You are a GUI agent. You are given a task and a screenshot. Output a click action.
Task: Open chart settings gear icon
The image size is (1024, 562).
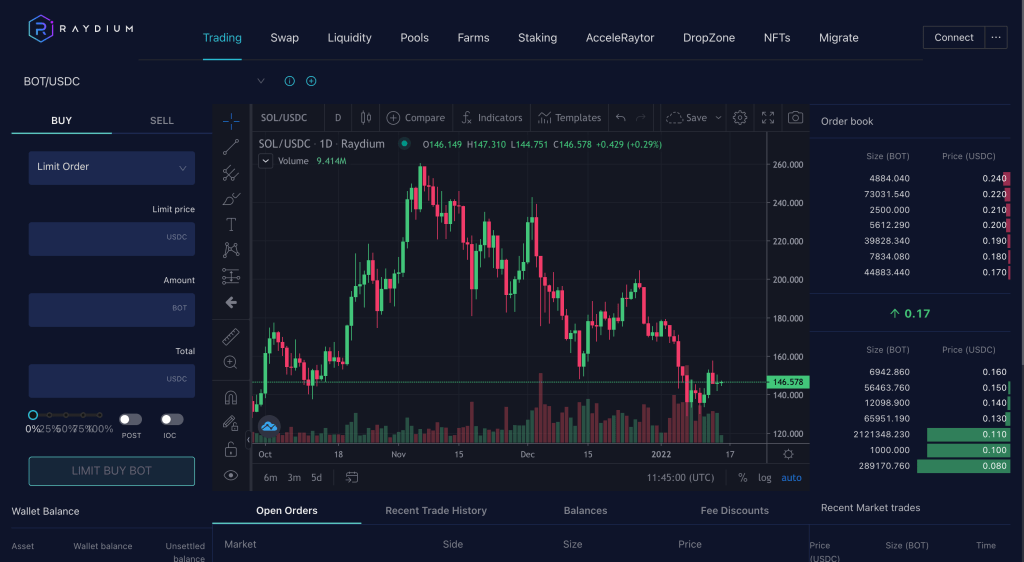pos(740,117)
